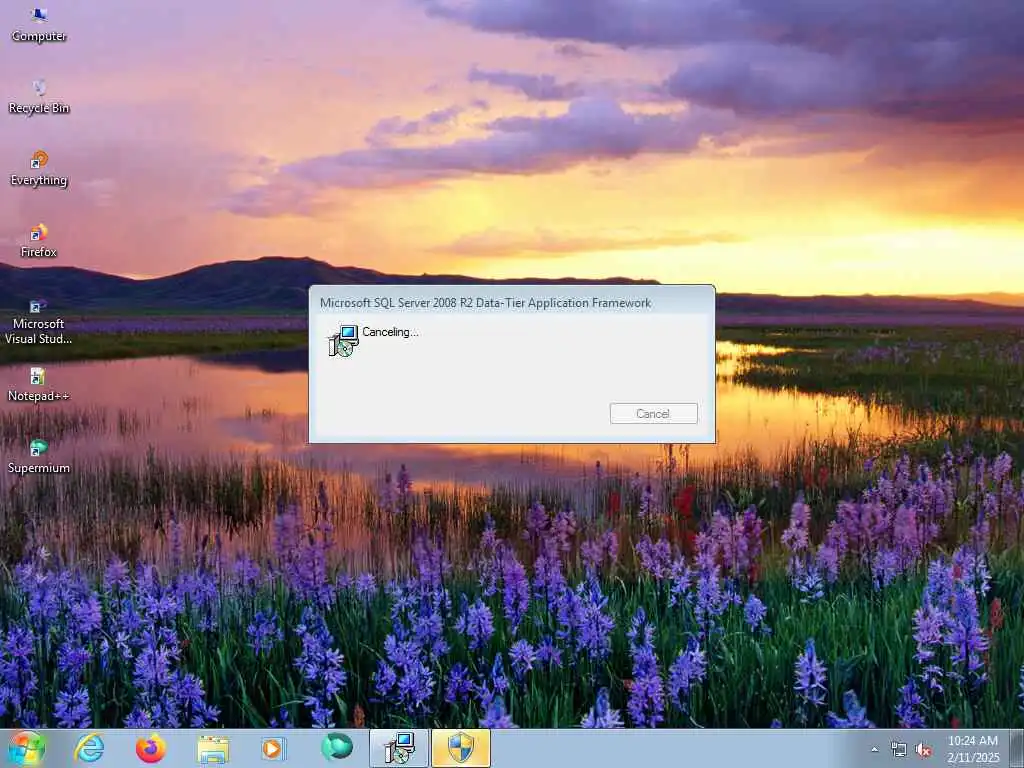1024x768 pixels.
Task: Click the Cancel button in installer dialog
Action: [653, 413]
